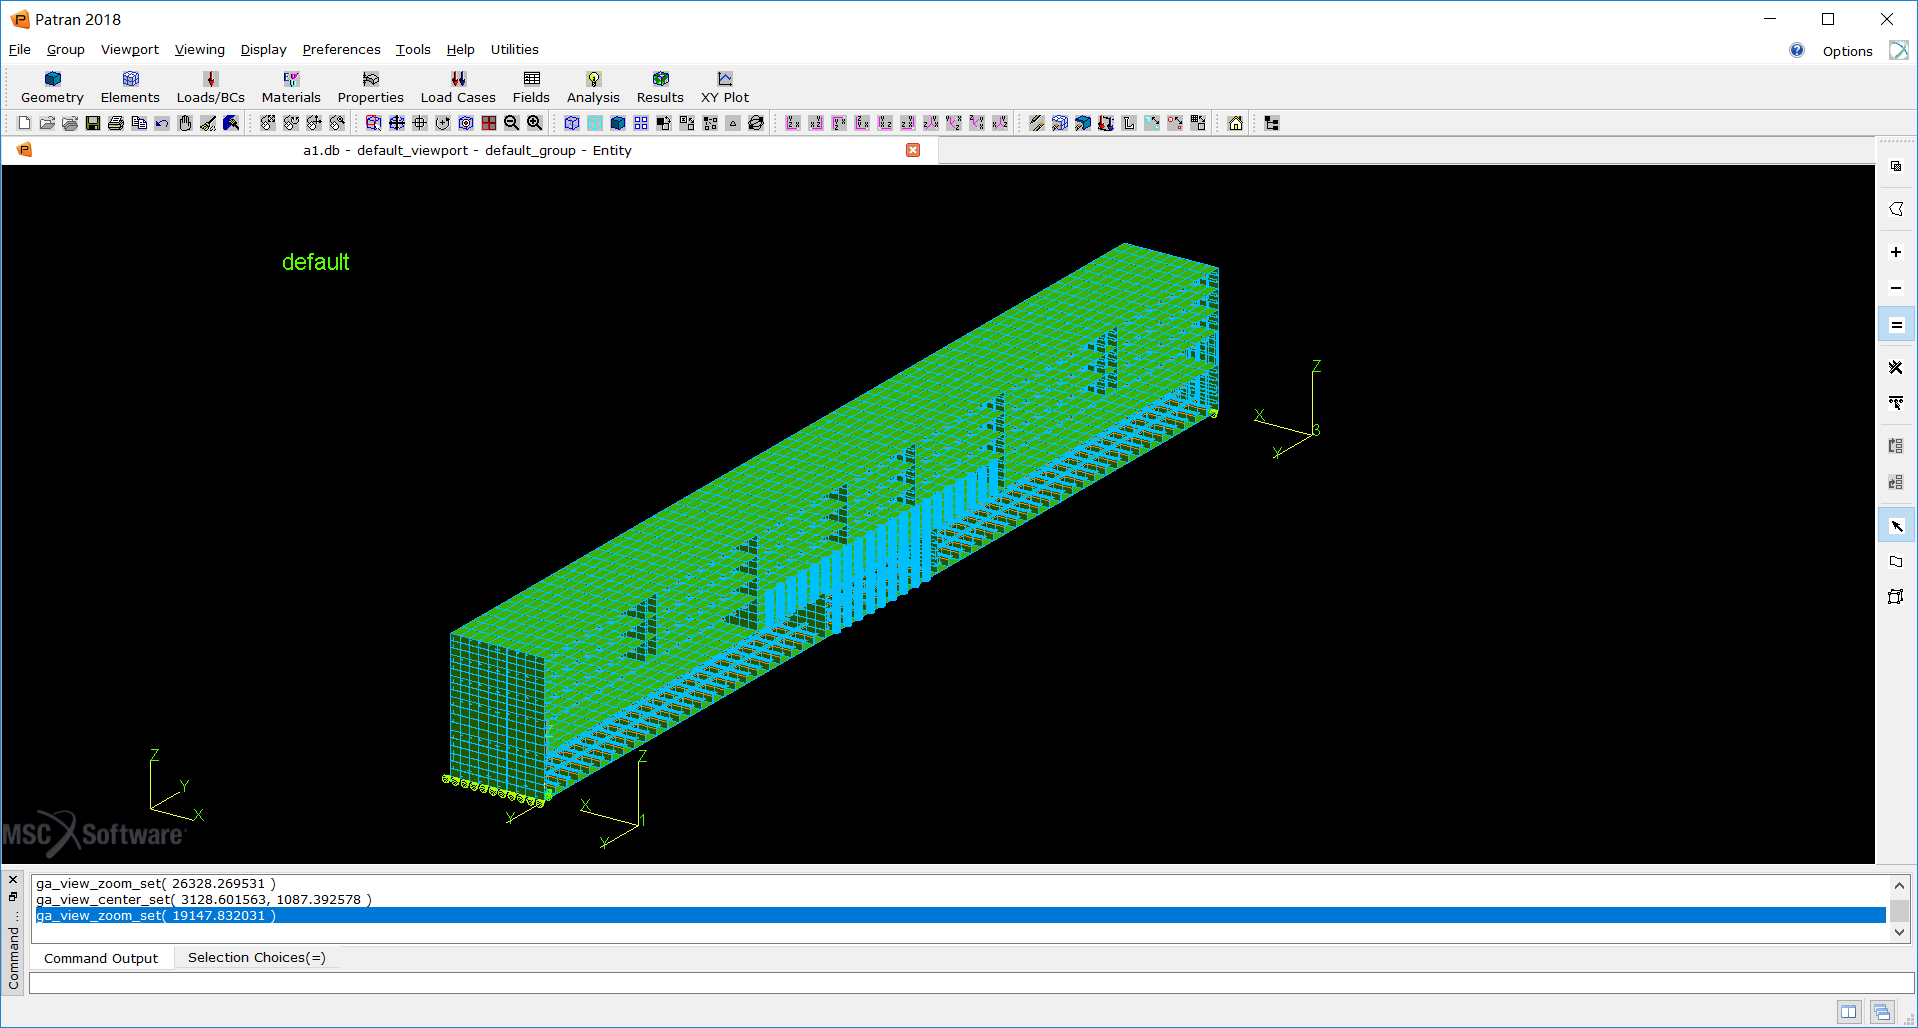Click the Save database toolbar icon

click(93, 123)
